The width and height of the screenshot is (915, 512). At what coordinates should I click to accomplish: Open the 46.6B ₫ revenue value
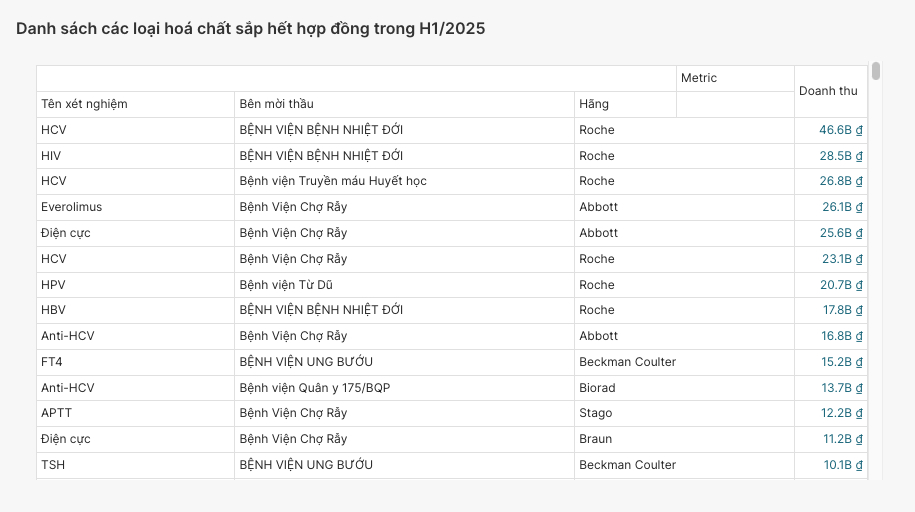click(840, 130)
